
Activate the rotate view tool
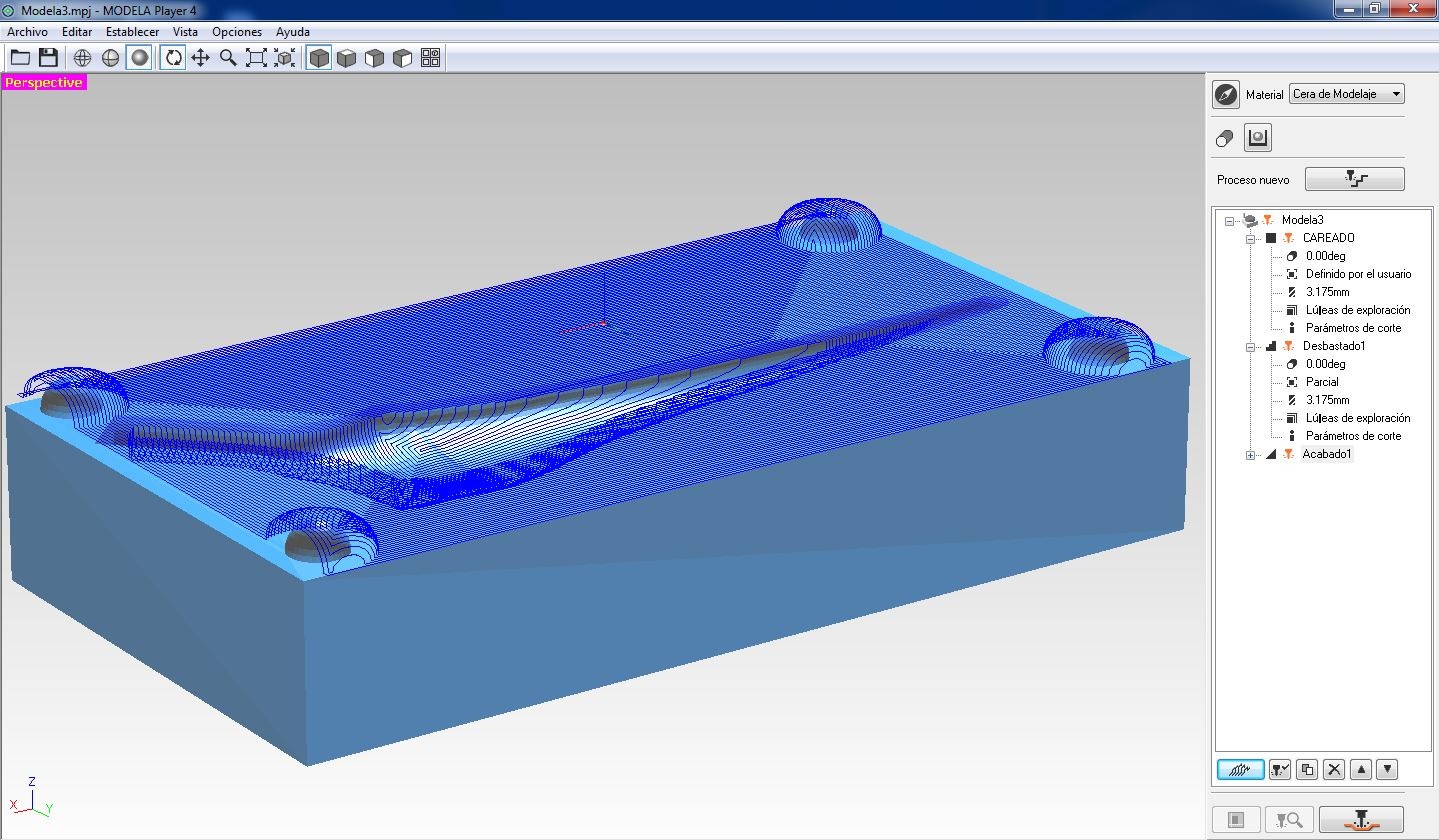pos(174,58)
